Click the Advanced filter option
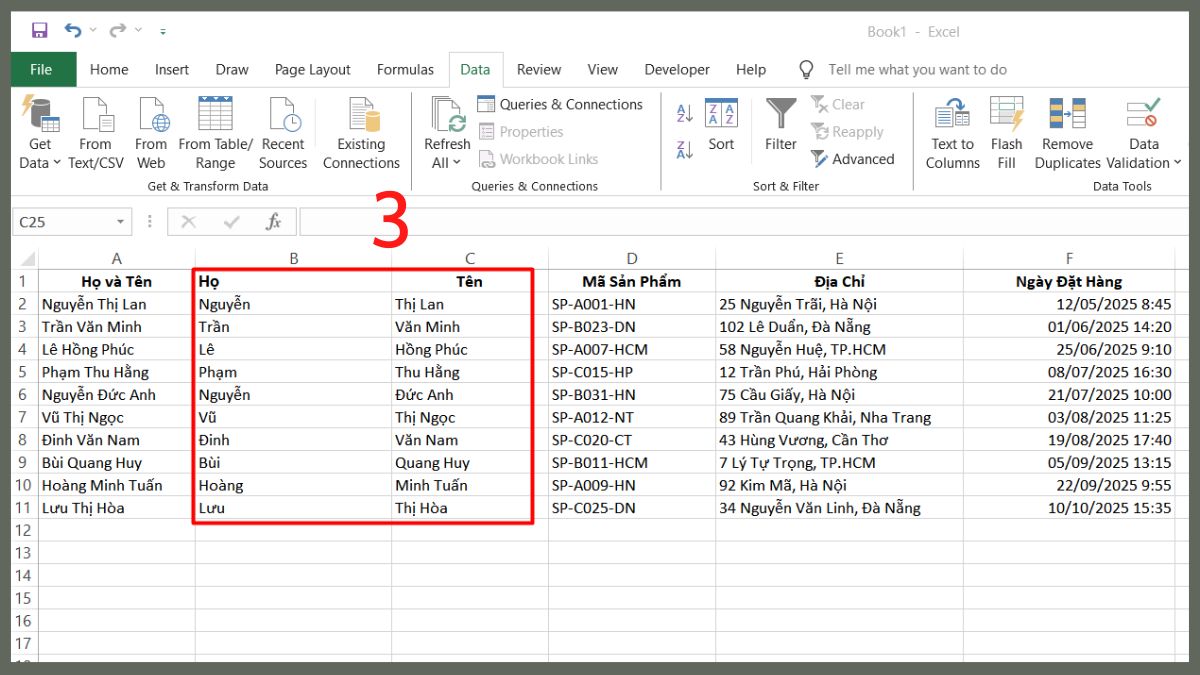Image resolution: width=1200 pixels, height=675 pixels. (x=855, y=159)
